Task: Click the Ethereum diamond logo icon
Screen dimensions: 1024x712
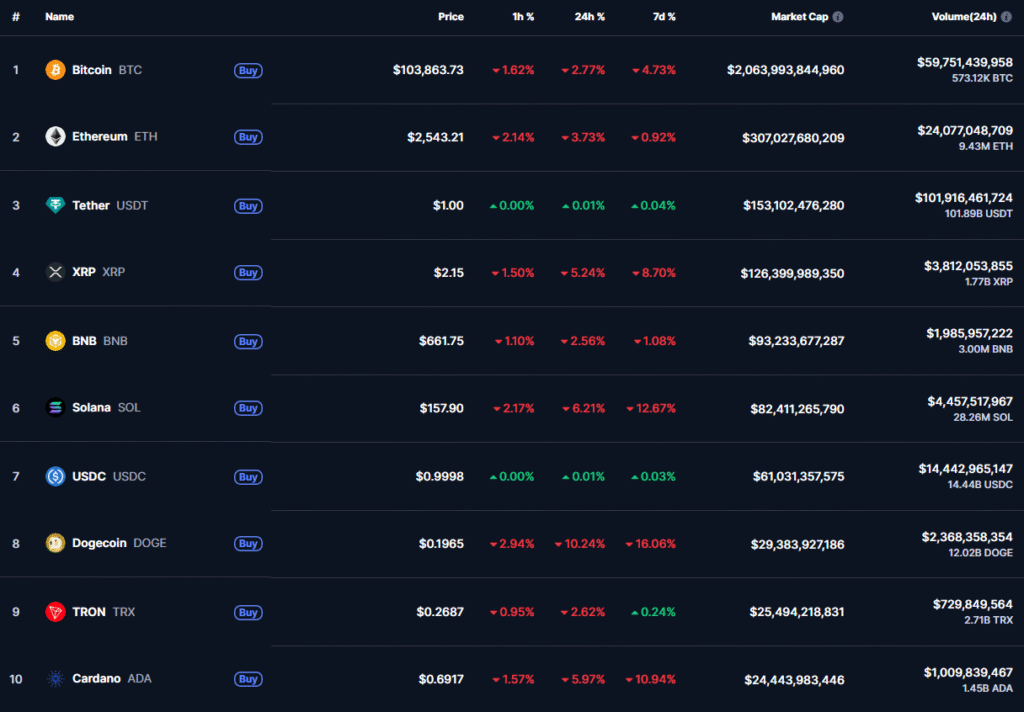Action: coord(55,137)
